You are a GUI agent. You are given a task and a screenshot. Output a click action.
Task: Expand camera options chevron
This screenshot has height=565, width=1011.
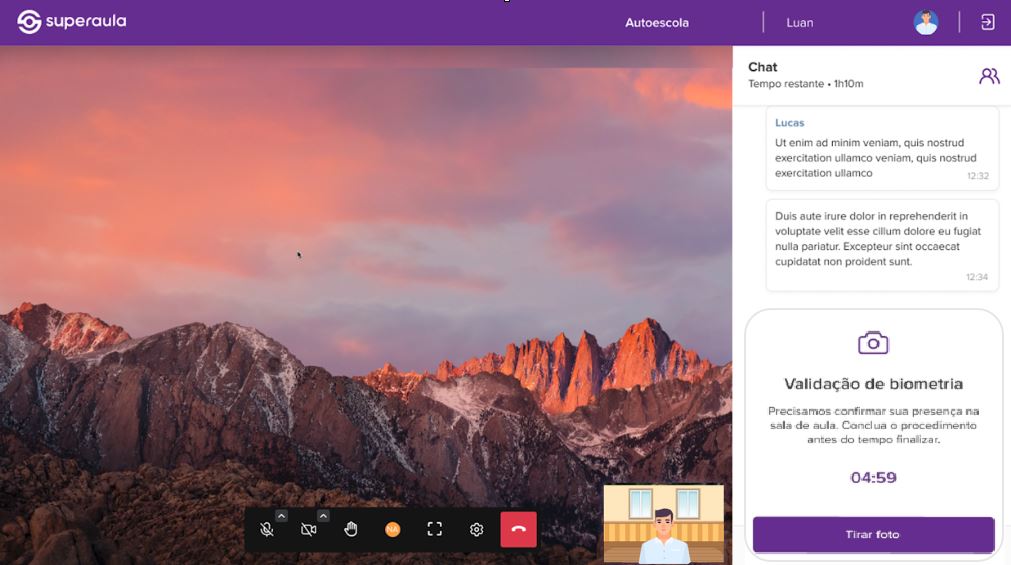coord(323,516)
